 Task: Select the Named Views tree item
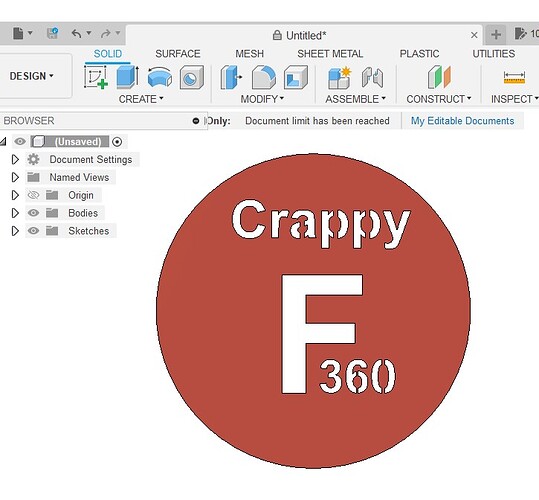tap(79, 177)
